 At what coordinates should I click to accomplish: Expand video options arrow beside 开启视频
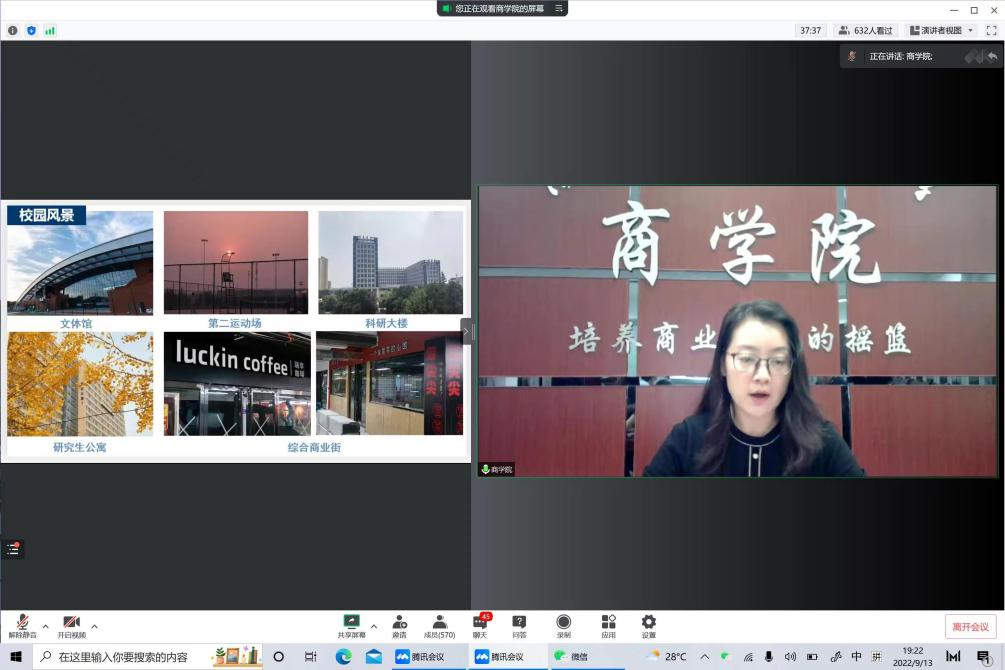tap(95, 626)
